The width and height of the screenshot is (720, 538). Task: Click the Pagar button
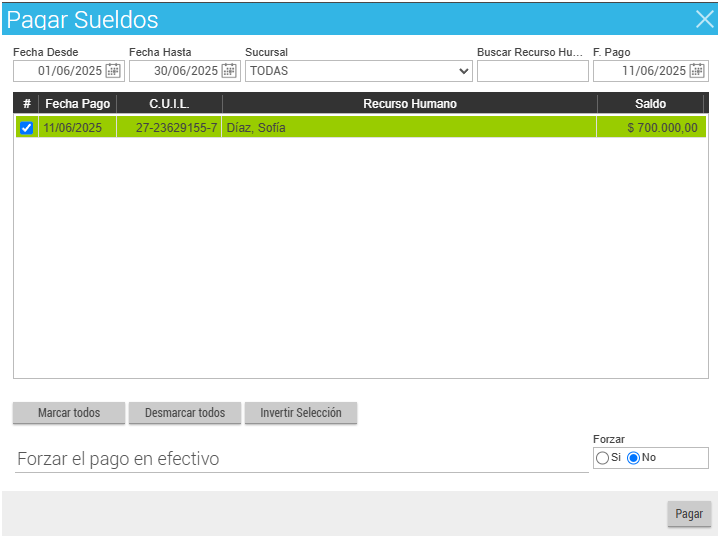(689, 514)
